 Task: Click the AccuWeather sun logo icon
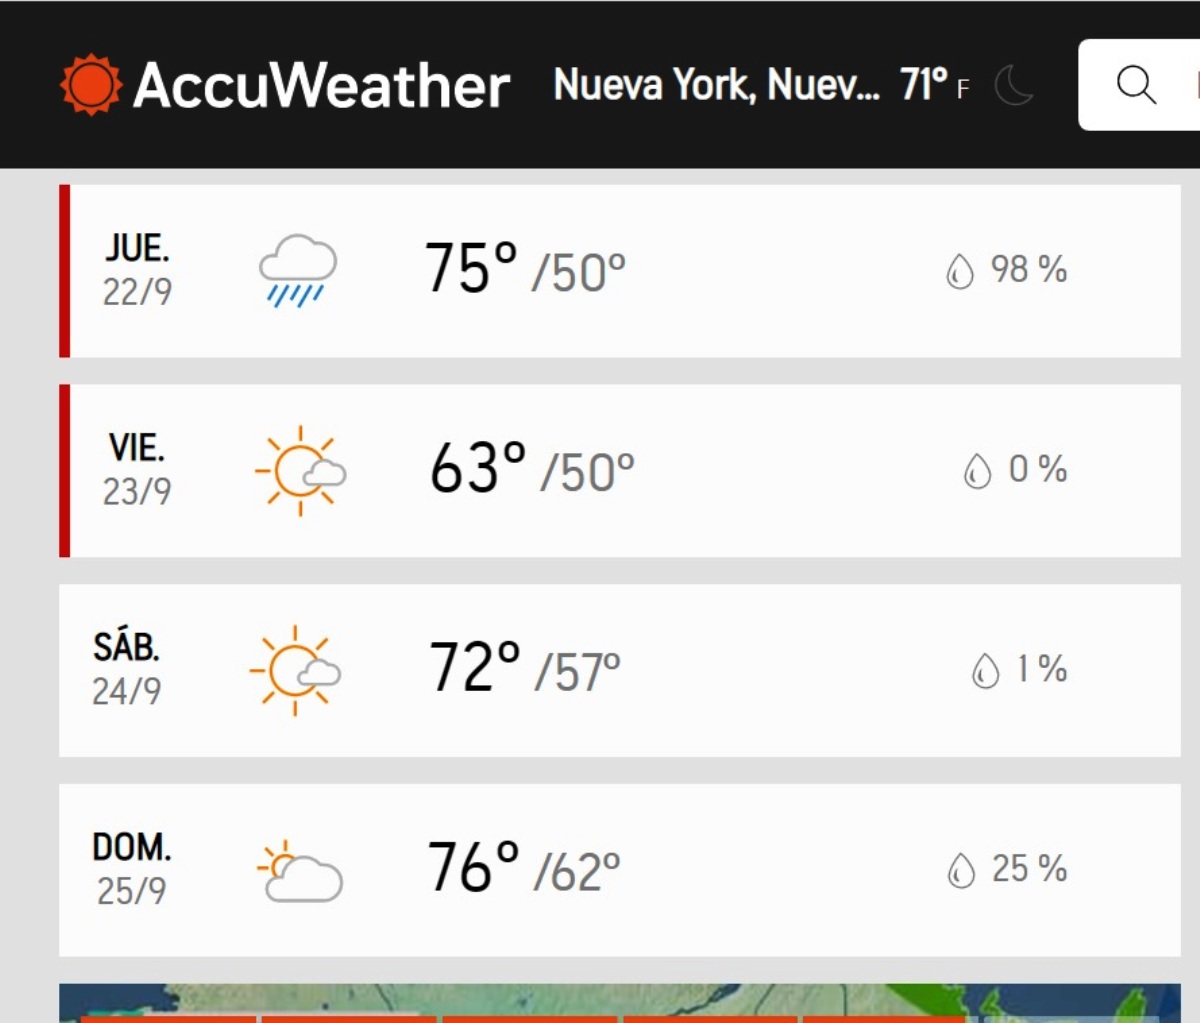[91, 85]
